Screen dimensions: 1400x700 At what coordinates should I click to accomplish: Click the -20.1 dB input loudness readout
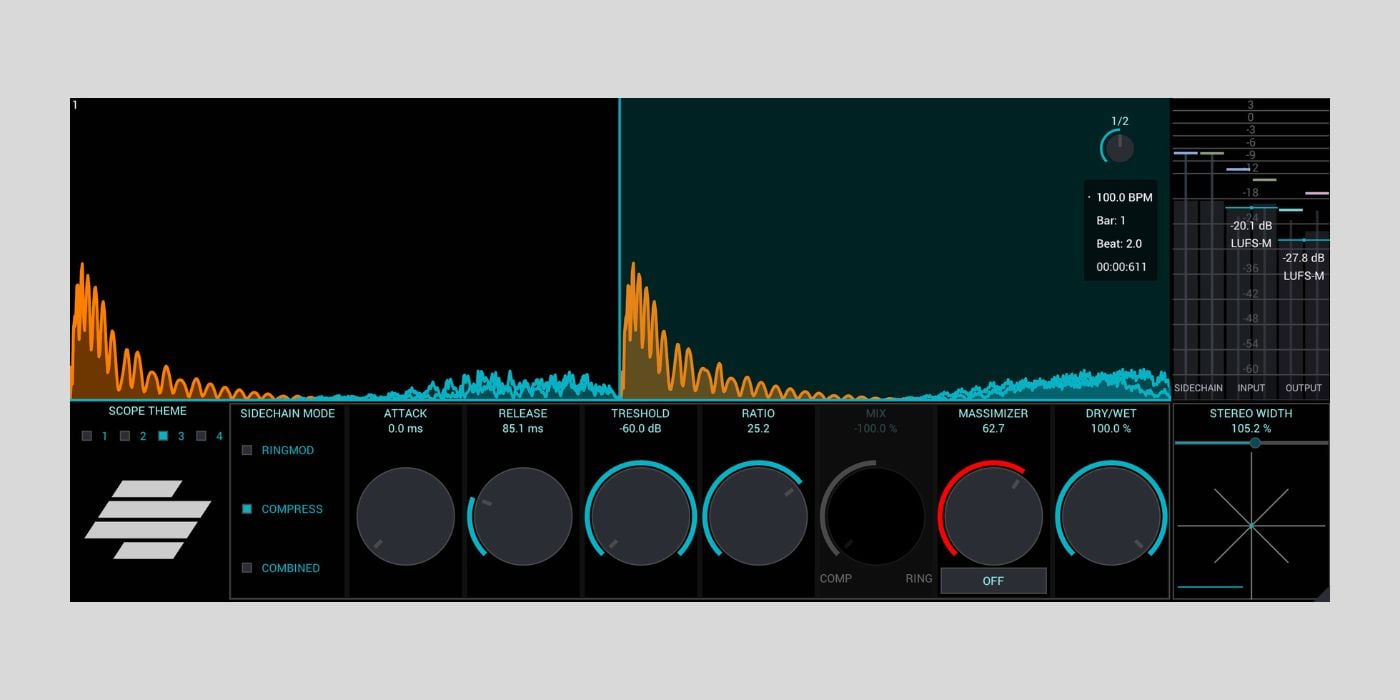point(1251,226)
